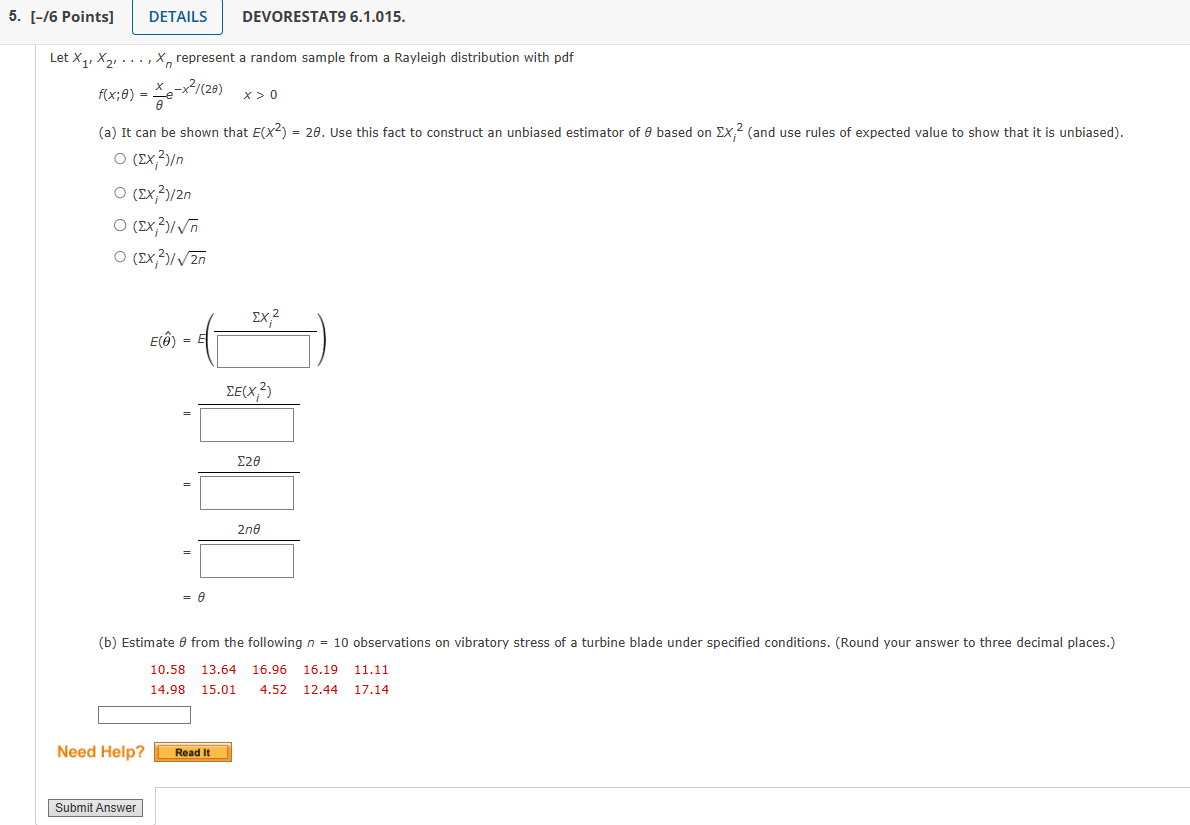Click the Submit Answer button
This screenshot has width=1190, height=825.
click(95, 807)
